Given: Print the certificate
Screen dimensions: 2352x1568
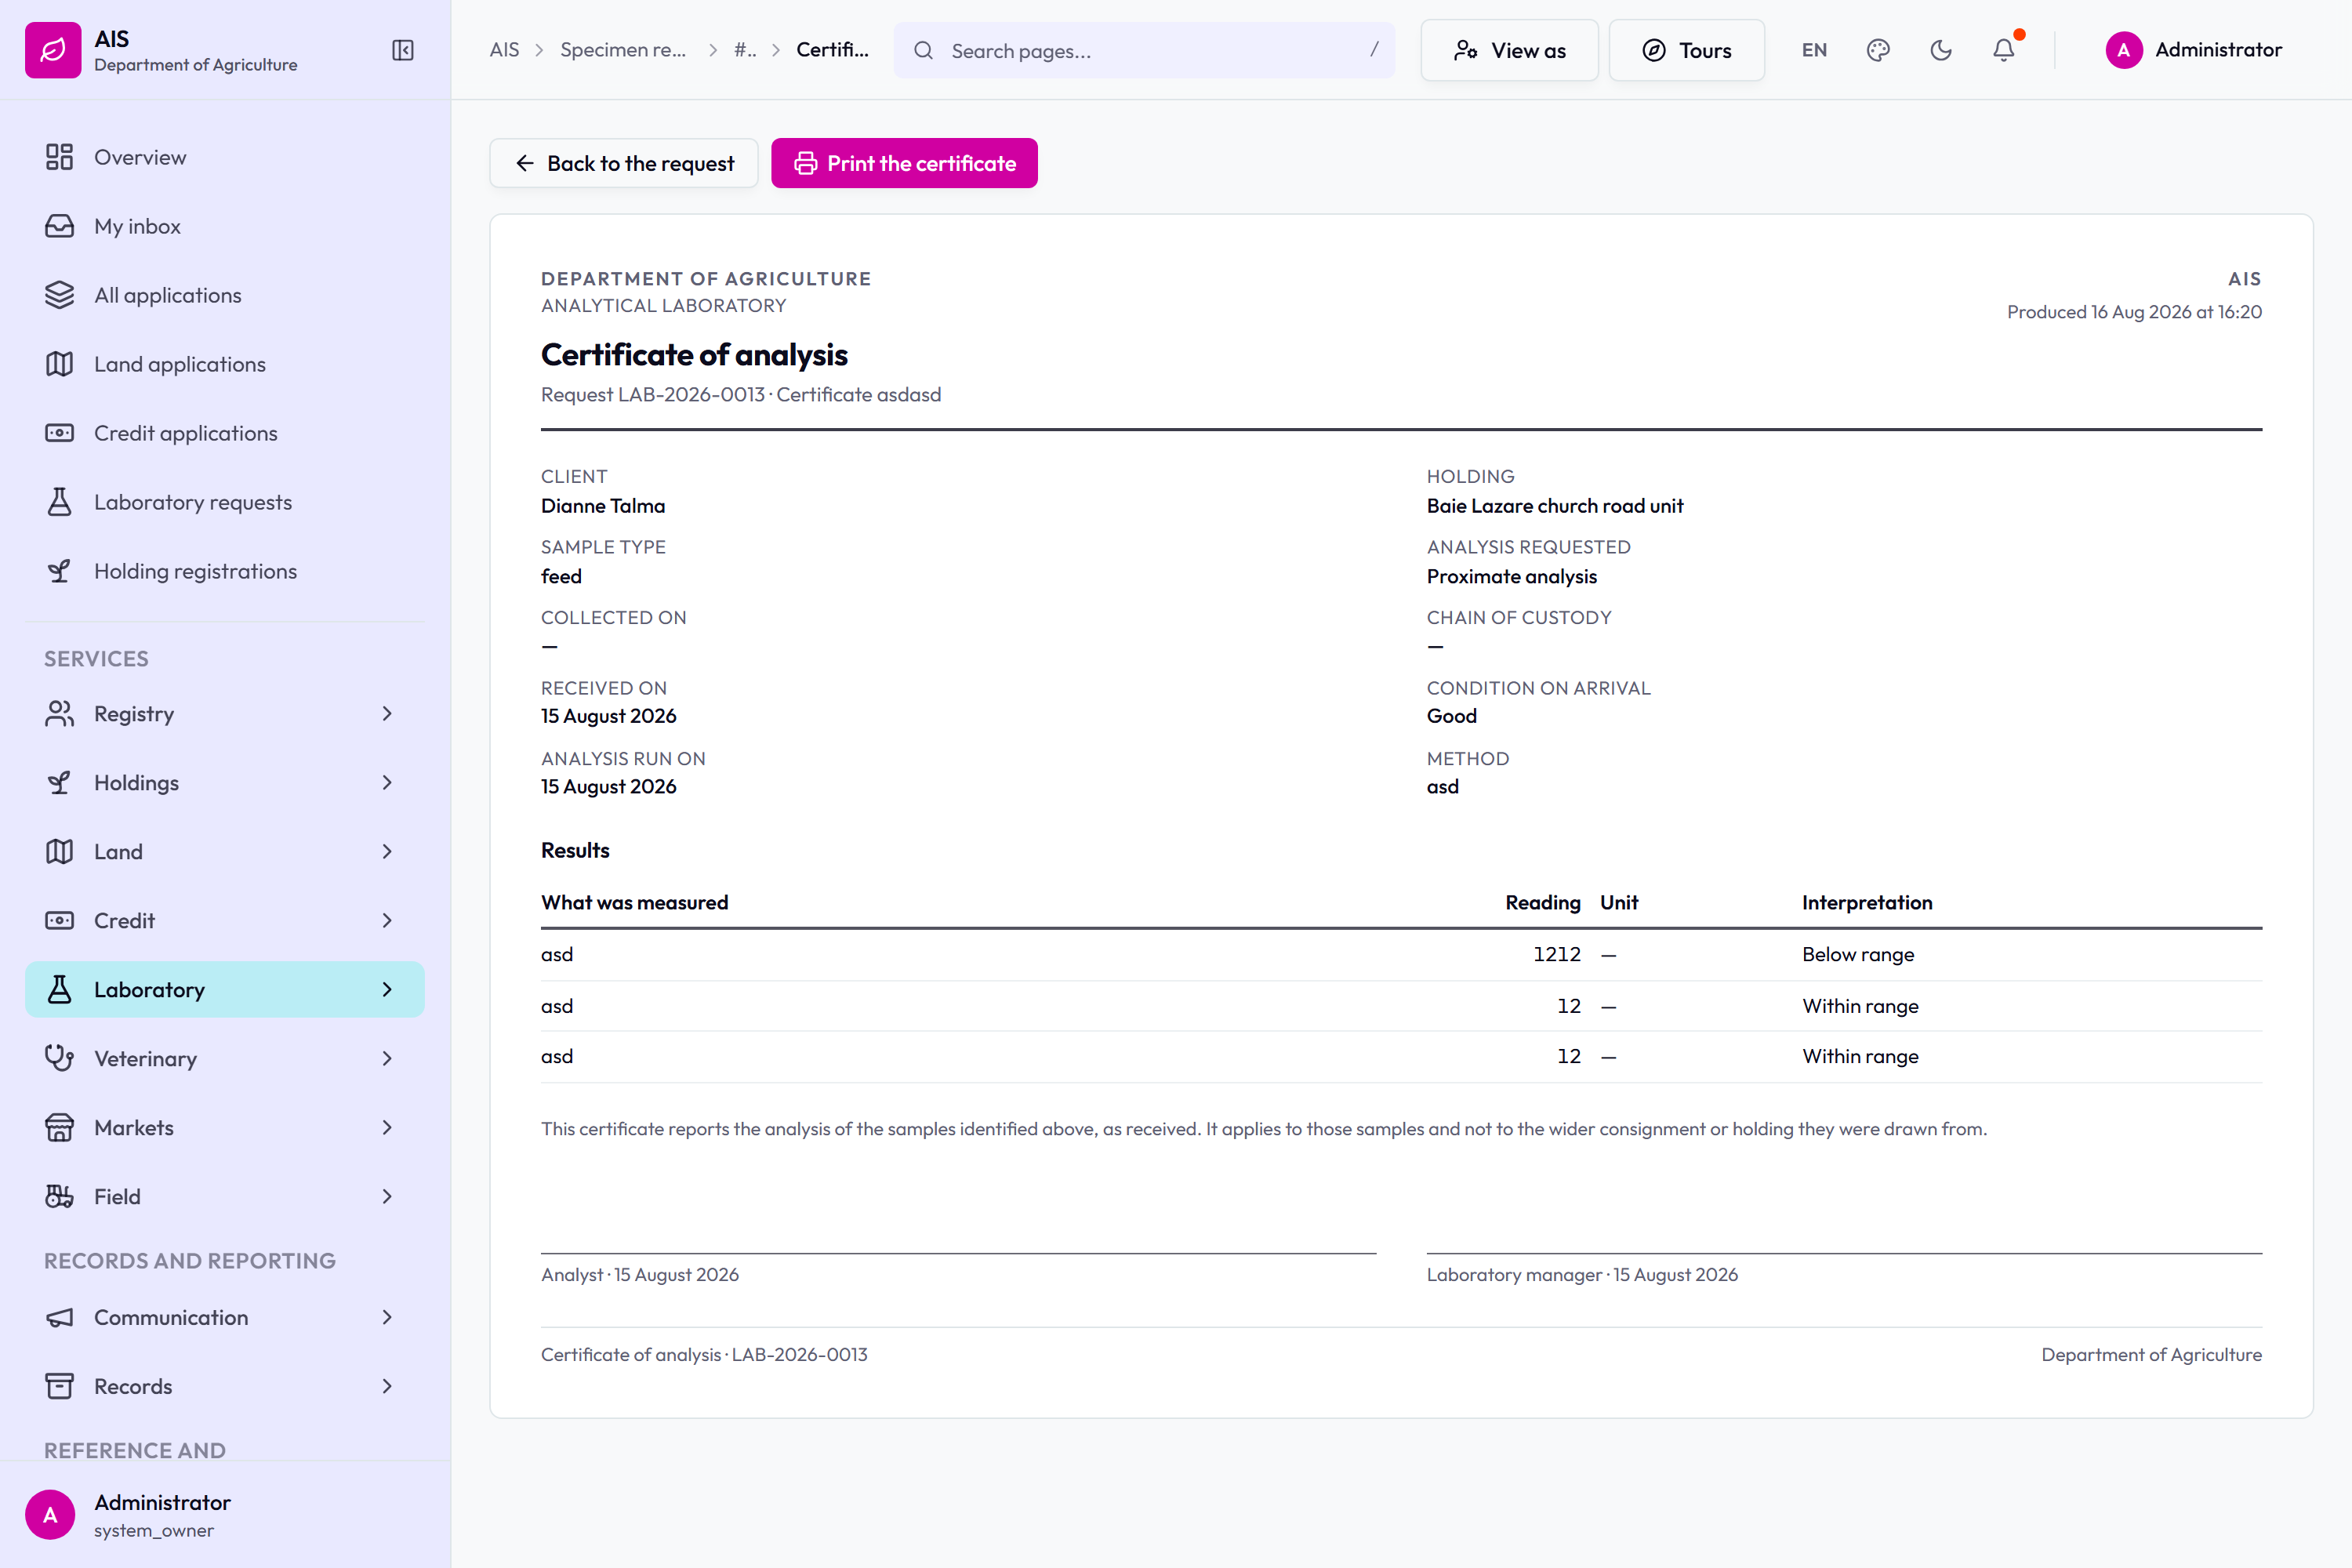Looking at the screenshot, I should 904,163.
